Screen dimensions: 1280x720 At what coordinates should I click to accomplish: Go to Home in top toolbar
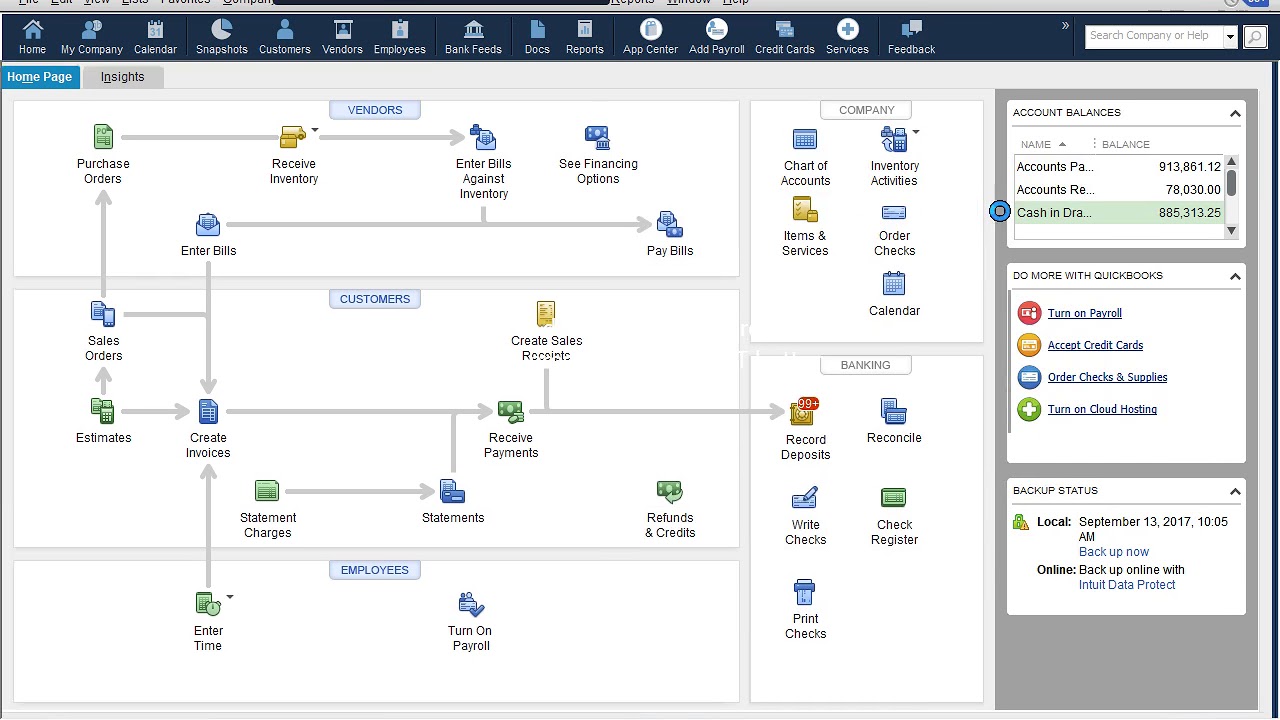tap(32, 36)
